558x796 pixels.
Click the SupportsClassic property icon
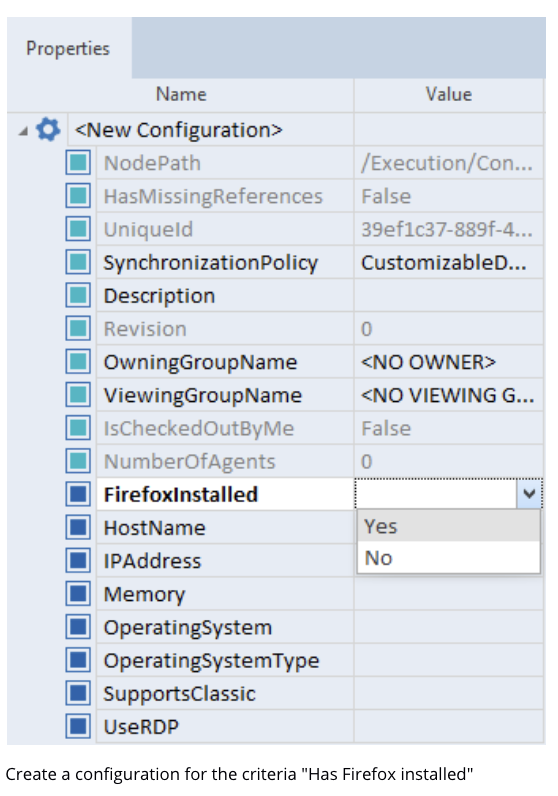coord(78,693)
